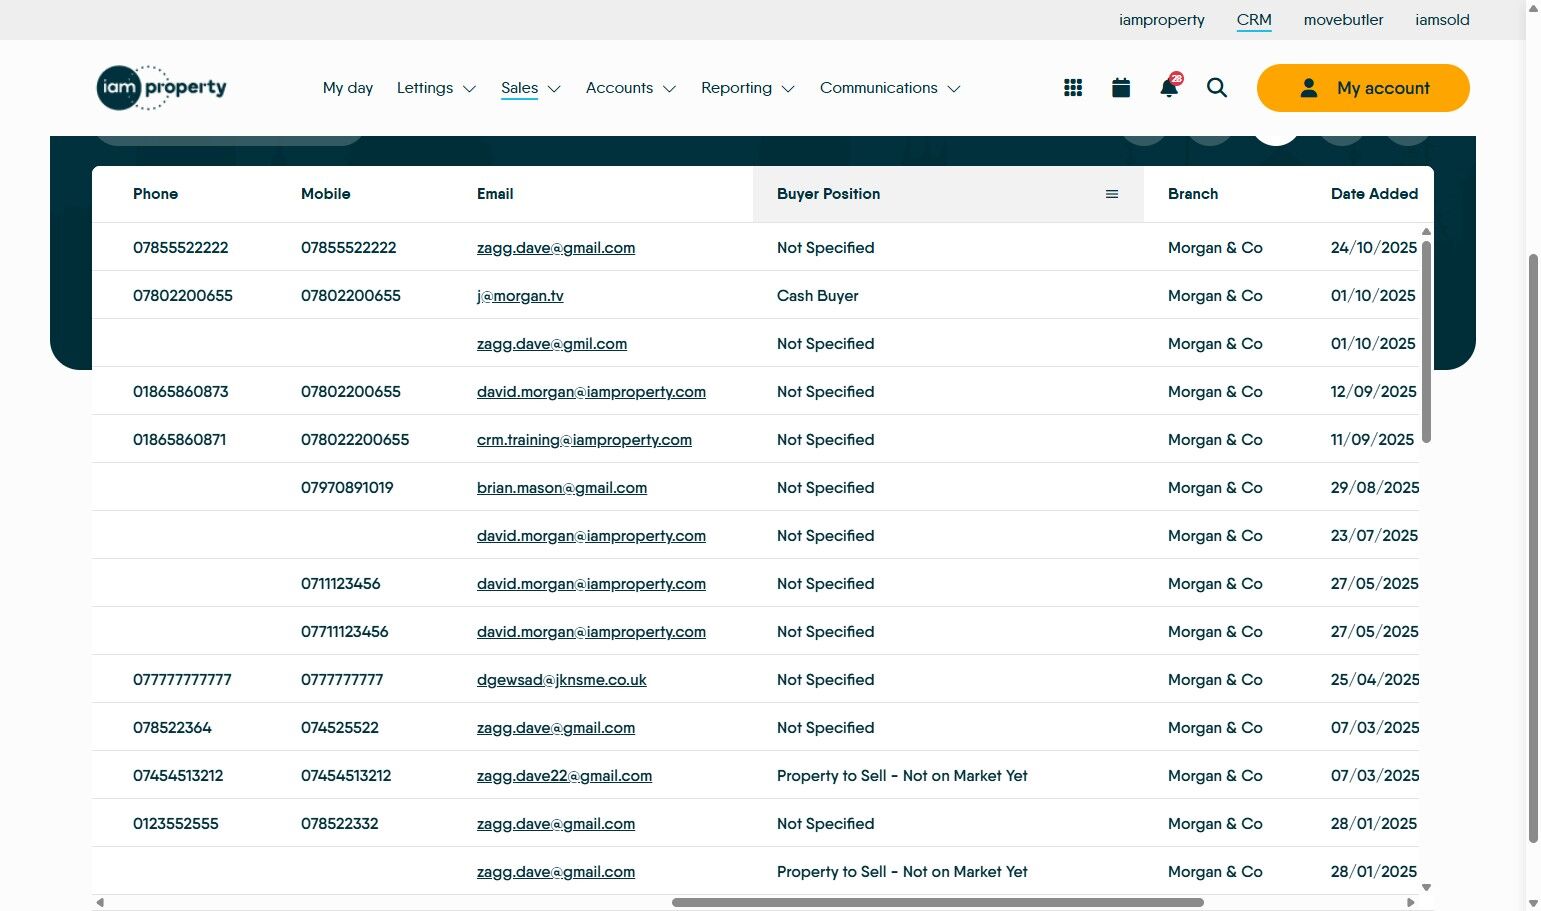Click the table's horizontal scrollbar thumb
This screenshot has height=911, width=1541.
click(x=938, y=902)
